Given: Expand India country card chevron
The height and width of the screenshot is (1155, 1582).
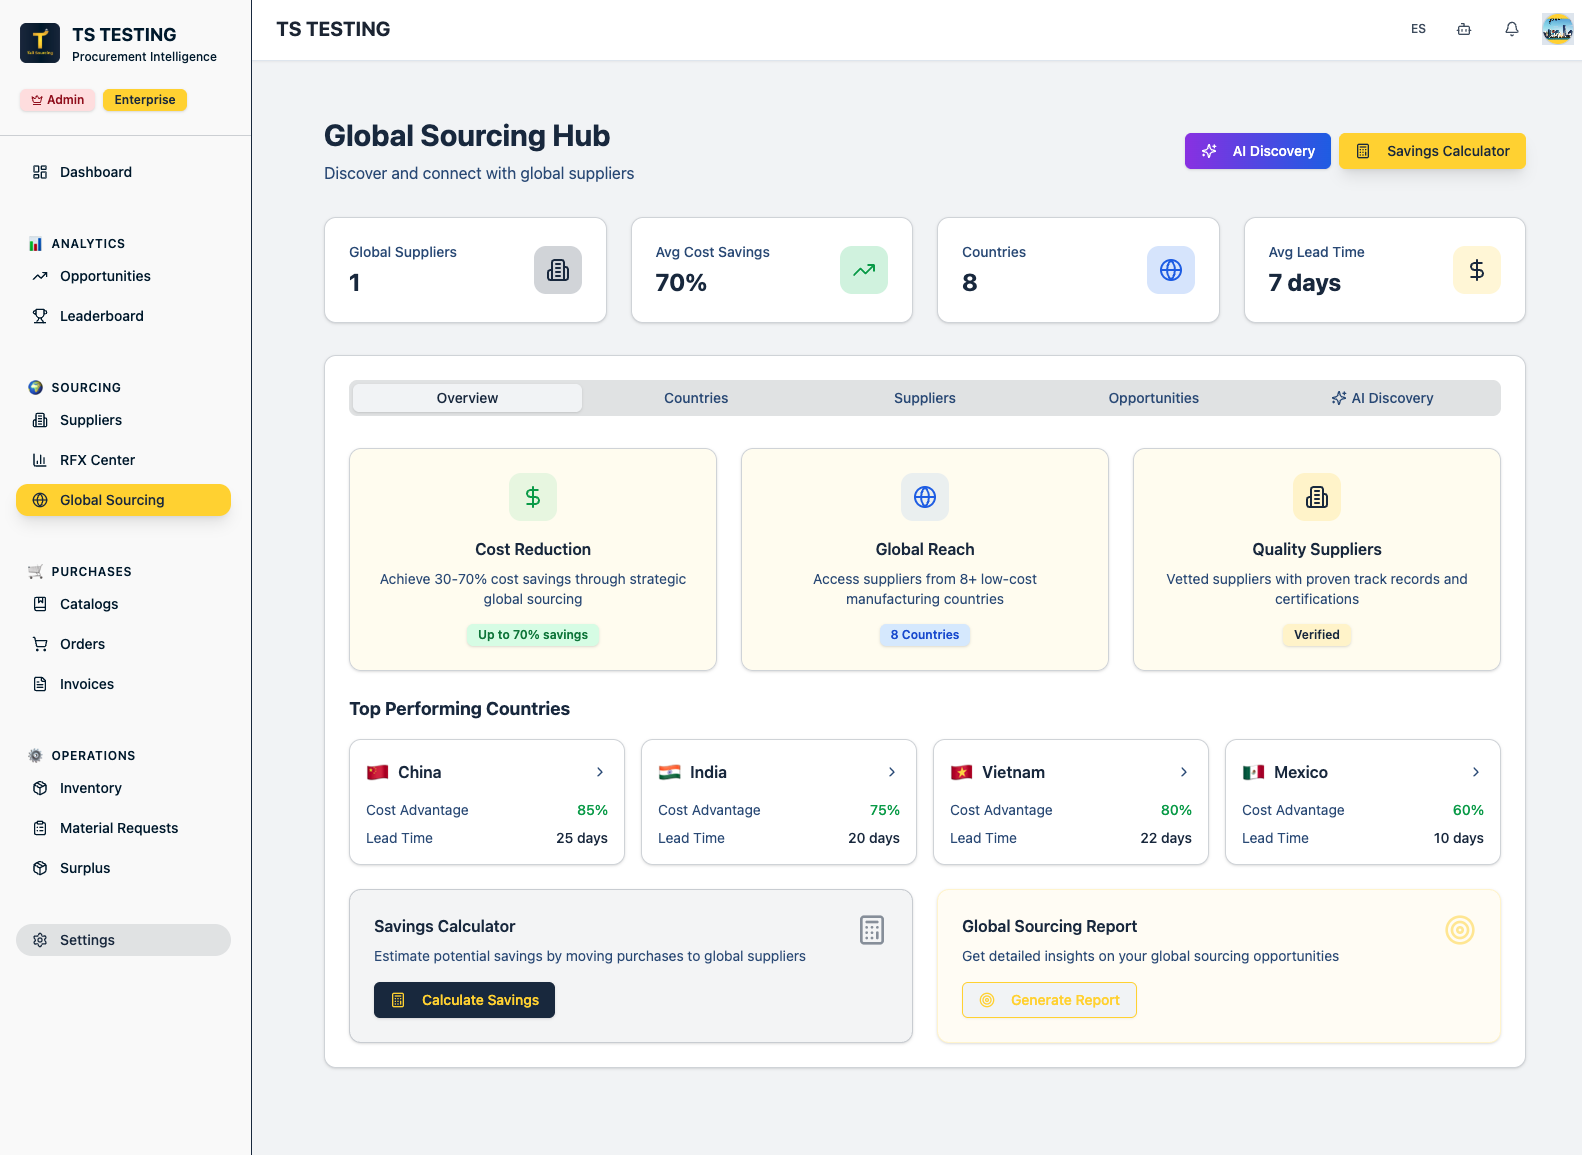Looking at the screenshot, I should [892, 772].
